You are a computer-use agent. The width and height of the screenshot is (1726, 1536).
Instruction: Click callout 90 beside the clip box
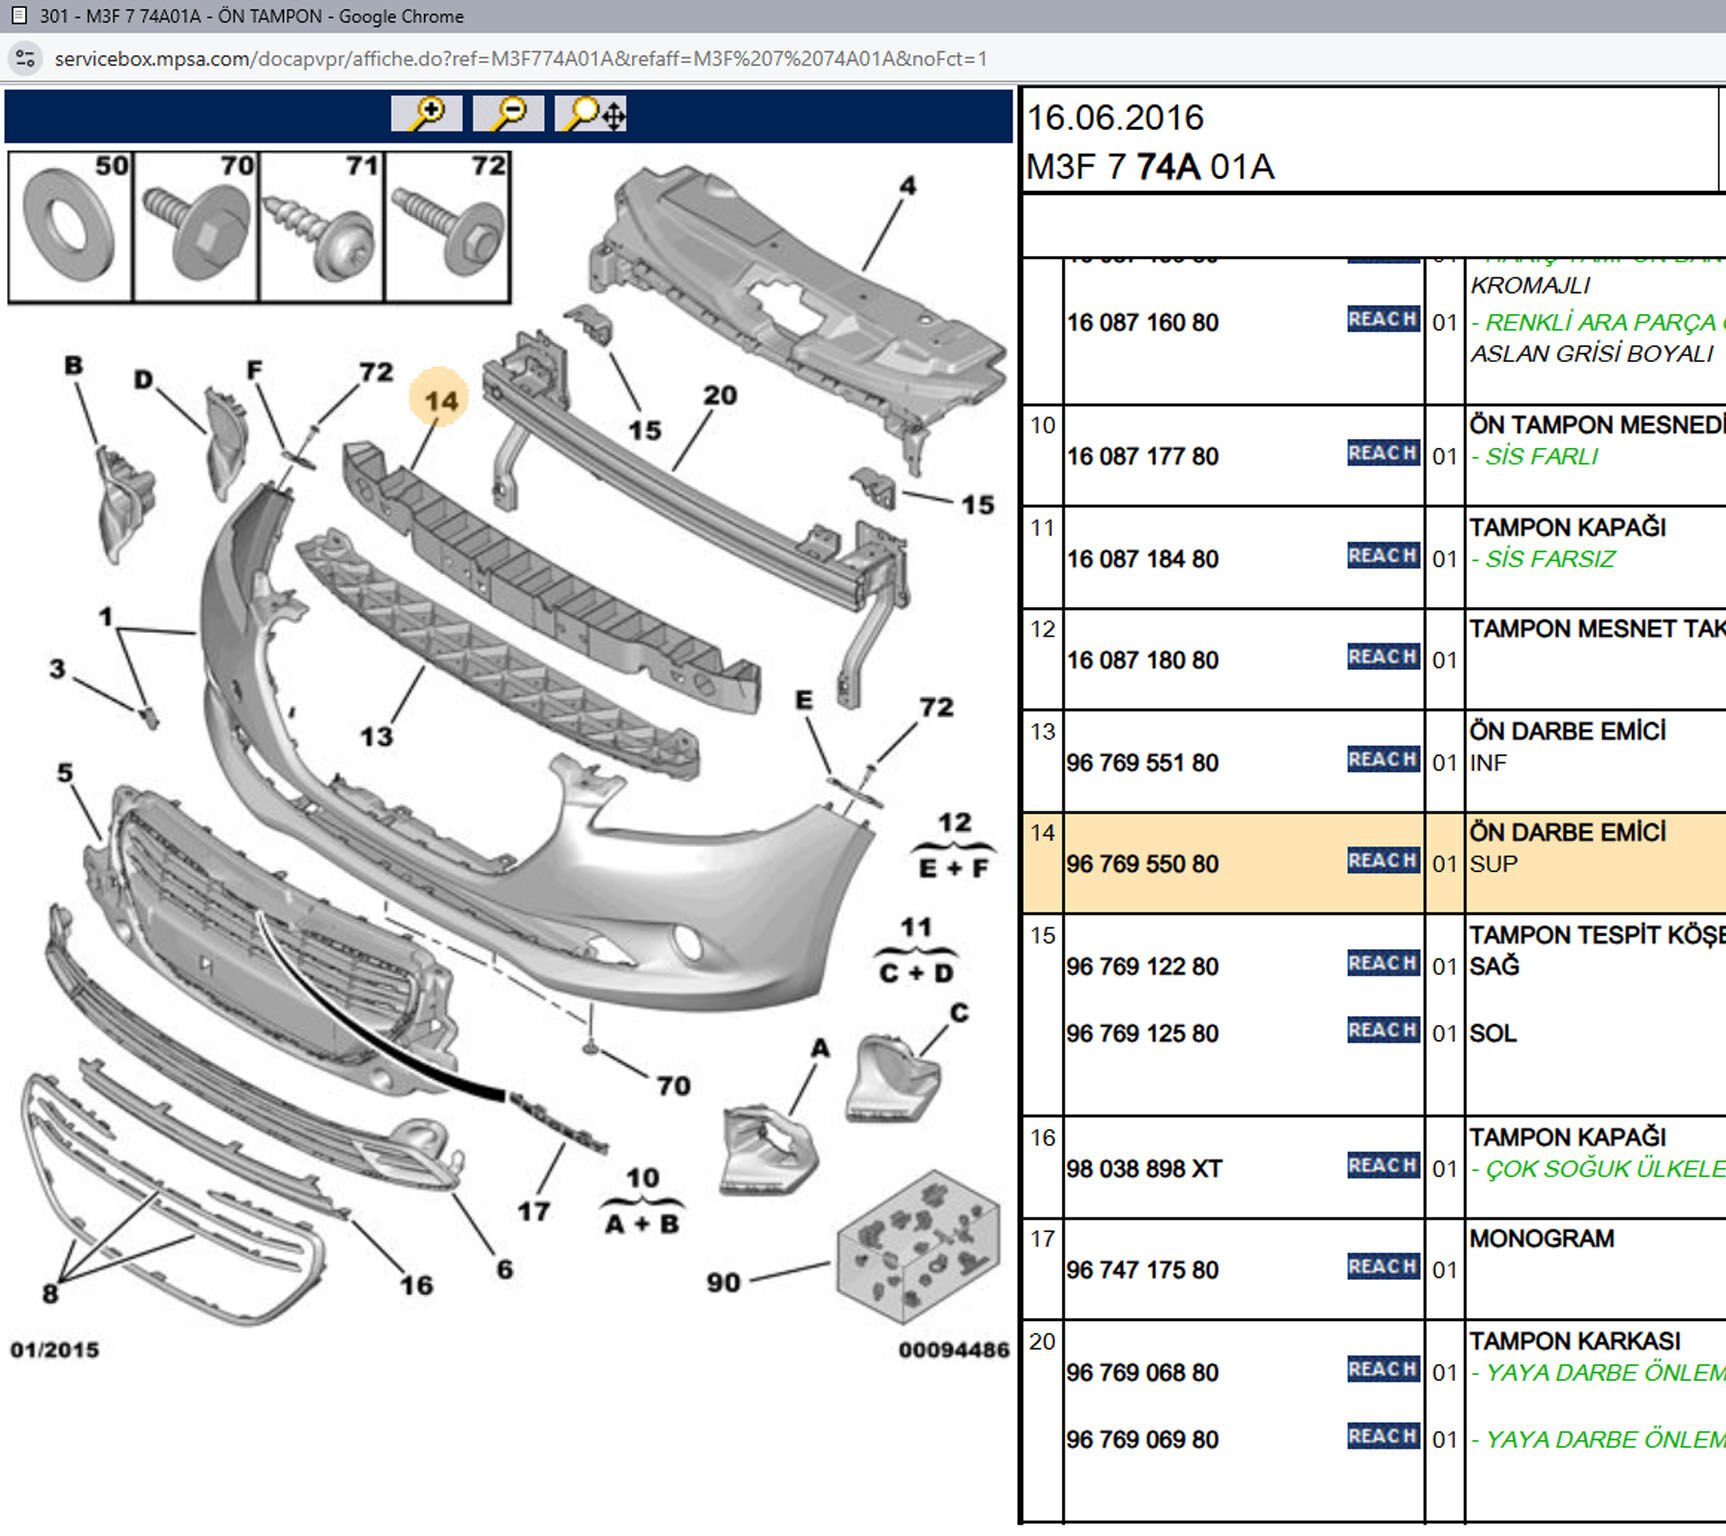(x=723, y=1282)
